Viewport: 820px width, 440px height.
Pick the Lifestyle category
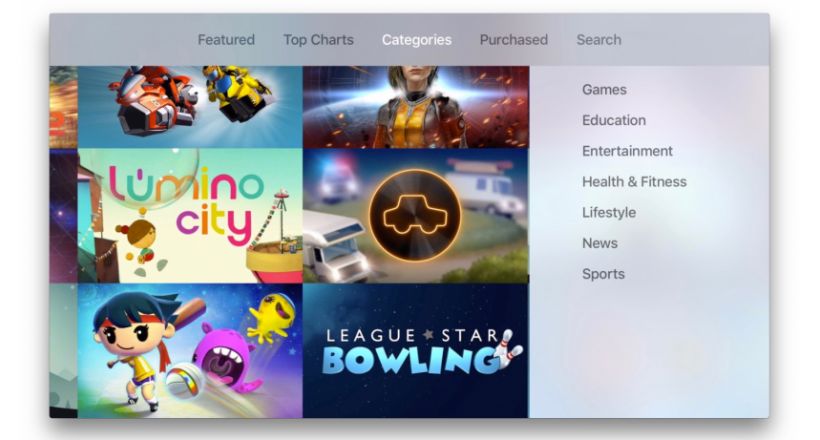click(x=609, y=212)
